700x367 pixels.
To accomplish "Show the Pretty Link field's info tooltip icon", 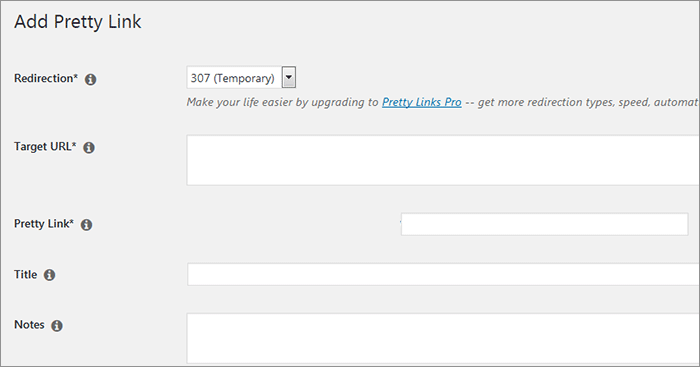I will click(x=87, y=225).
